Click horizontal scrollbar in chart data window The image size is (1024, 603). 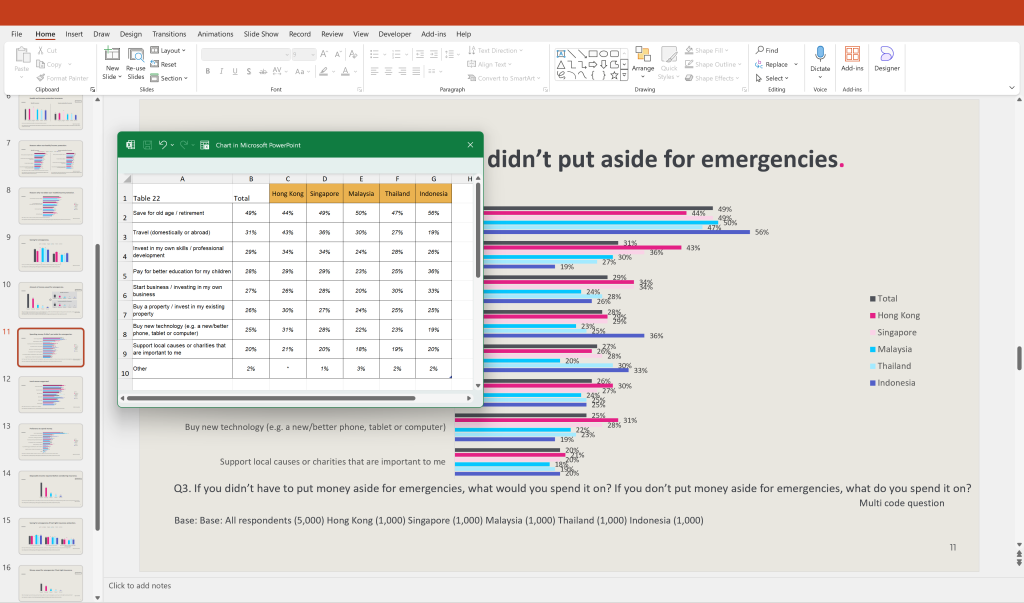point(270,398)
